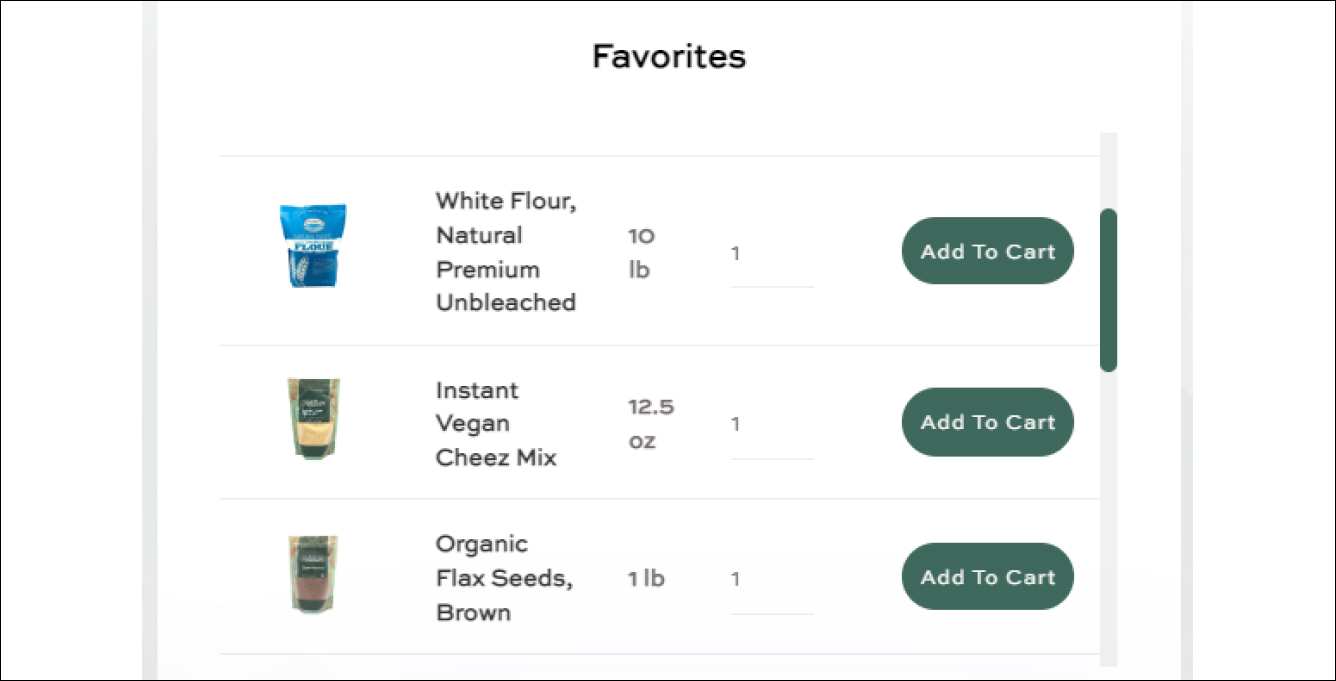Click the 10 lb size label
Screen dimensions: 1336x681
640,253
